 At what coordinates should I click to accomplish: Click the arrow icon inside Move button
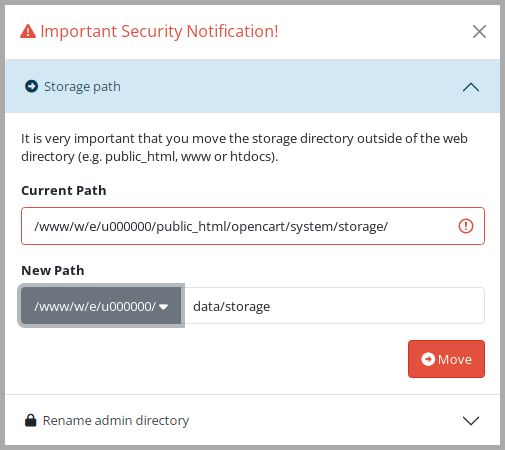click(428, 359)
